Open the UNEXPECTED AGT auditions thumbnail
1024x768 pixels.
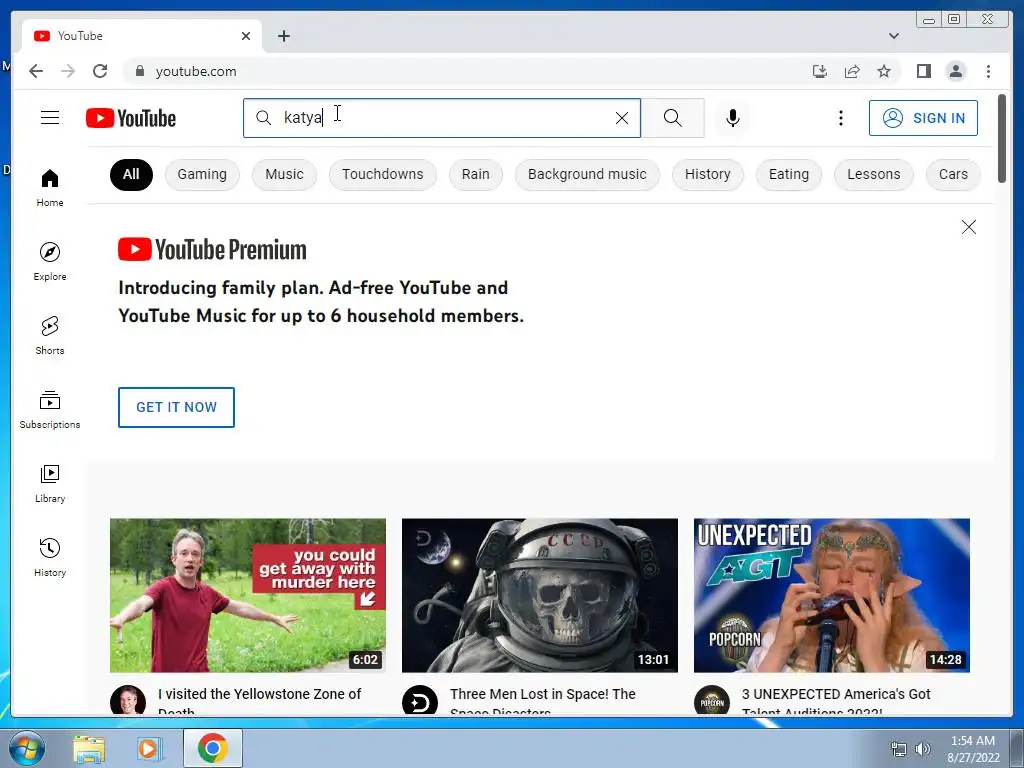coord(831,595)
